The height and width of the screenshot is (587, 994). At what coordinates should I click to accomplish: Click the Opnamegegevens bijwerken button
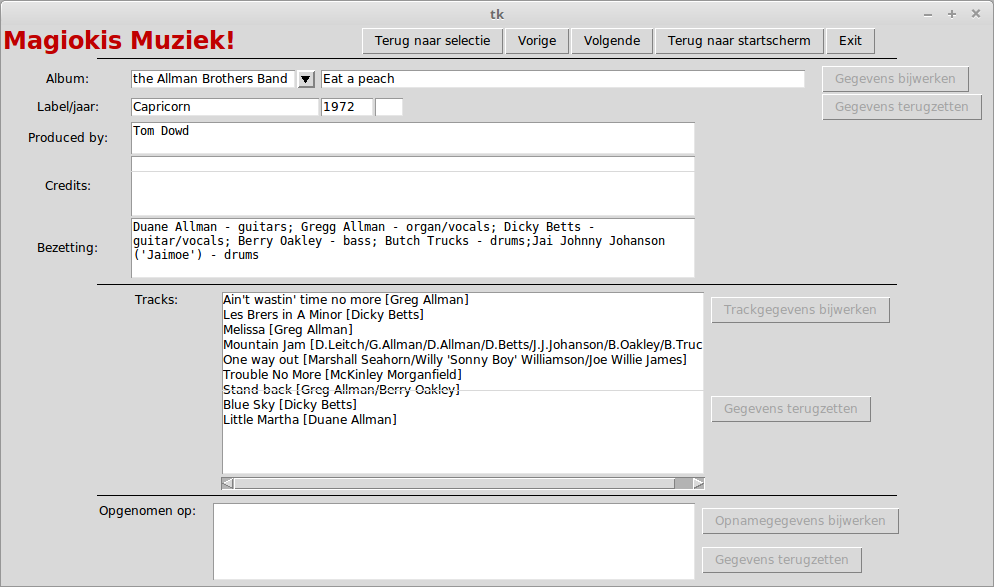tap(800, 521)
